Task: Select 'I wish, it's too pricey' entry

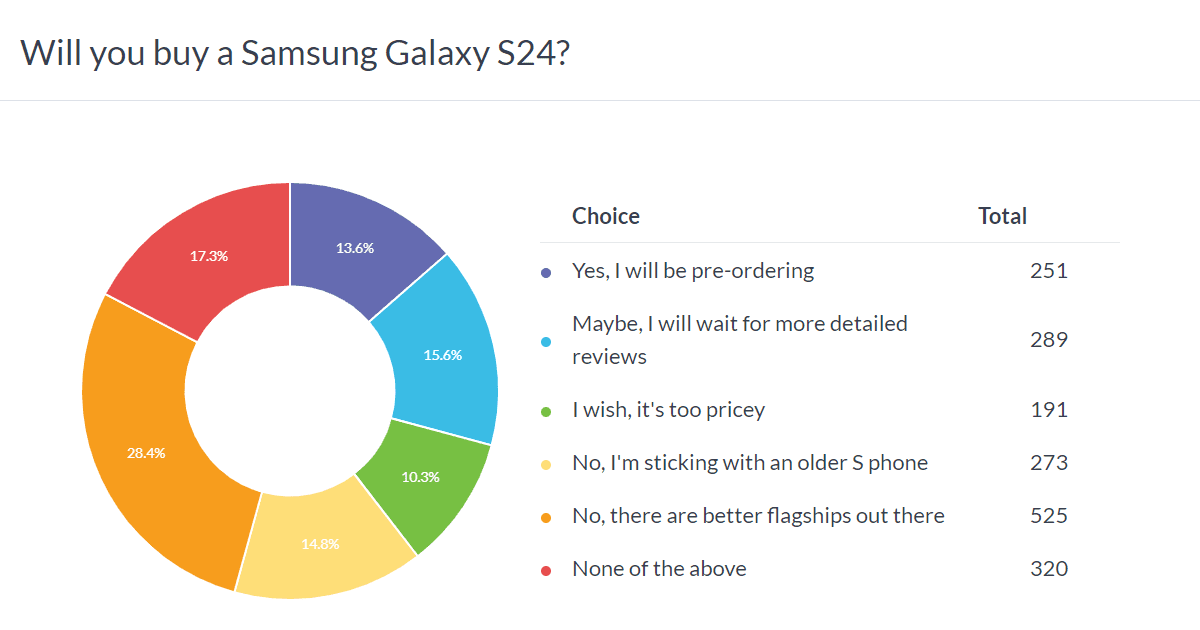Action: click(x=668, y=409)
